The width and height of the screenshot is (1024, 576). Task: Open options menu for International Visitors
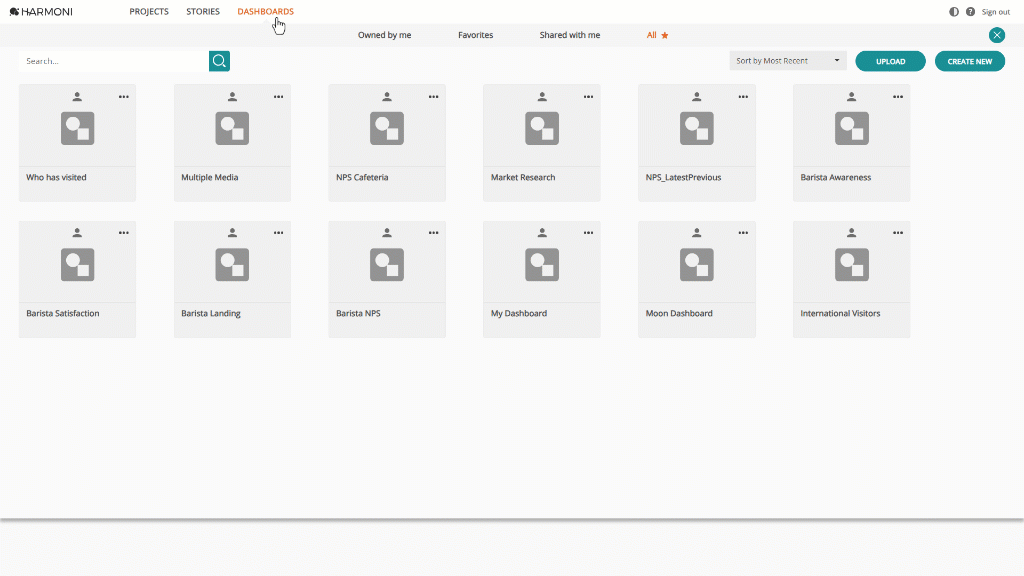click(898, 232)
